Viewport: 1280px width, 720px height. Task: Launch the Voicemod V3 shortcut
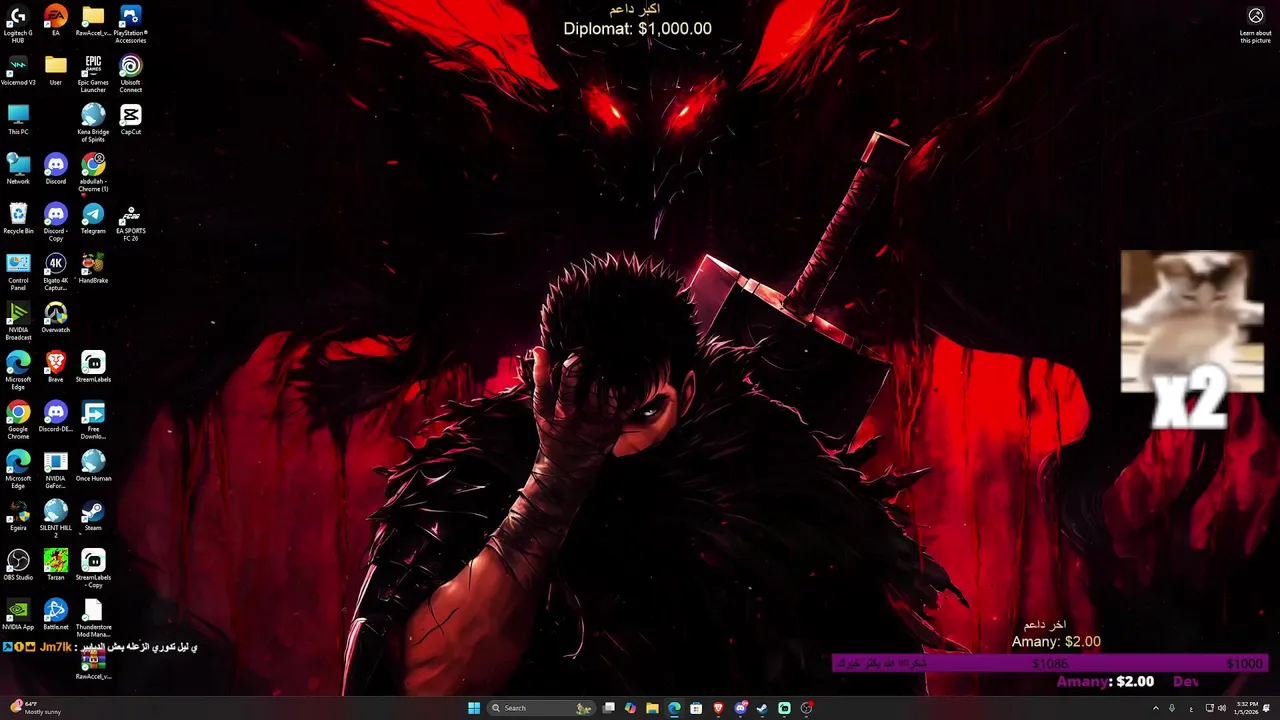(18, 70)
